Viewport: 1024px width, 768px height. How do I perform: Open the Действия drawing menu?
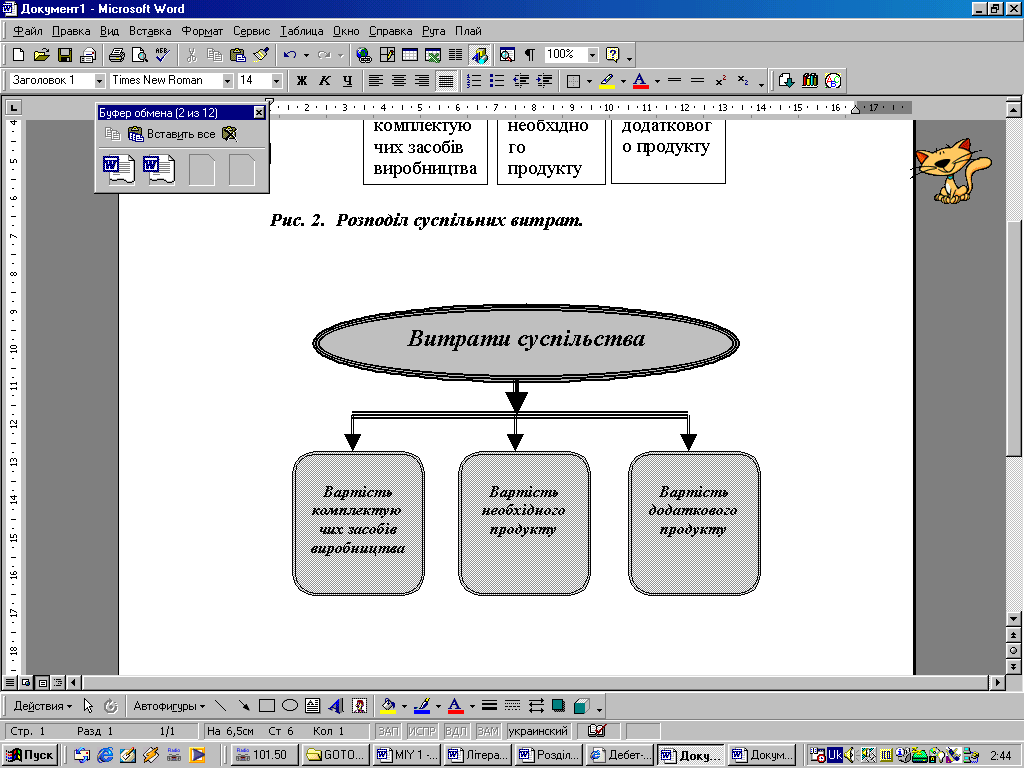click(42, 705)
